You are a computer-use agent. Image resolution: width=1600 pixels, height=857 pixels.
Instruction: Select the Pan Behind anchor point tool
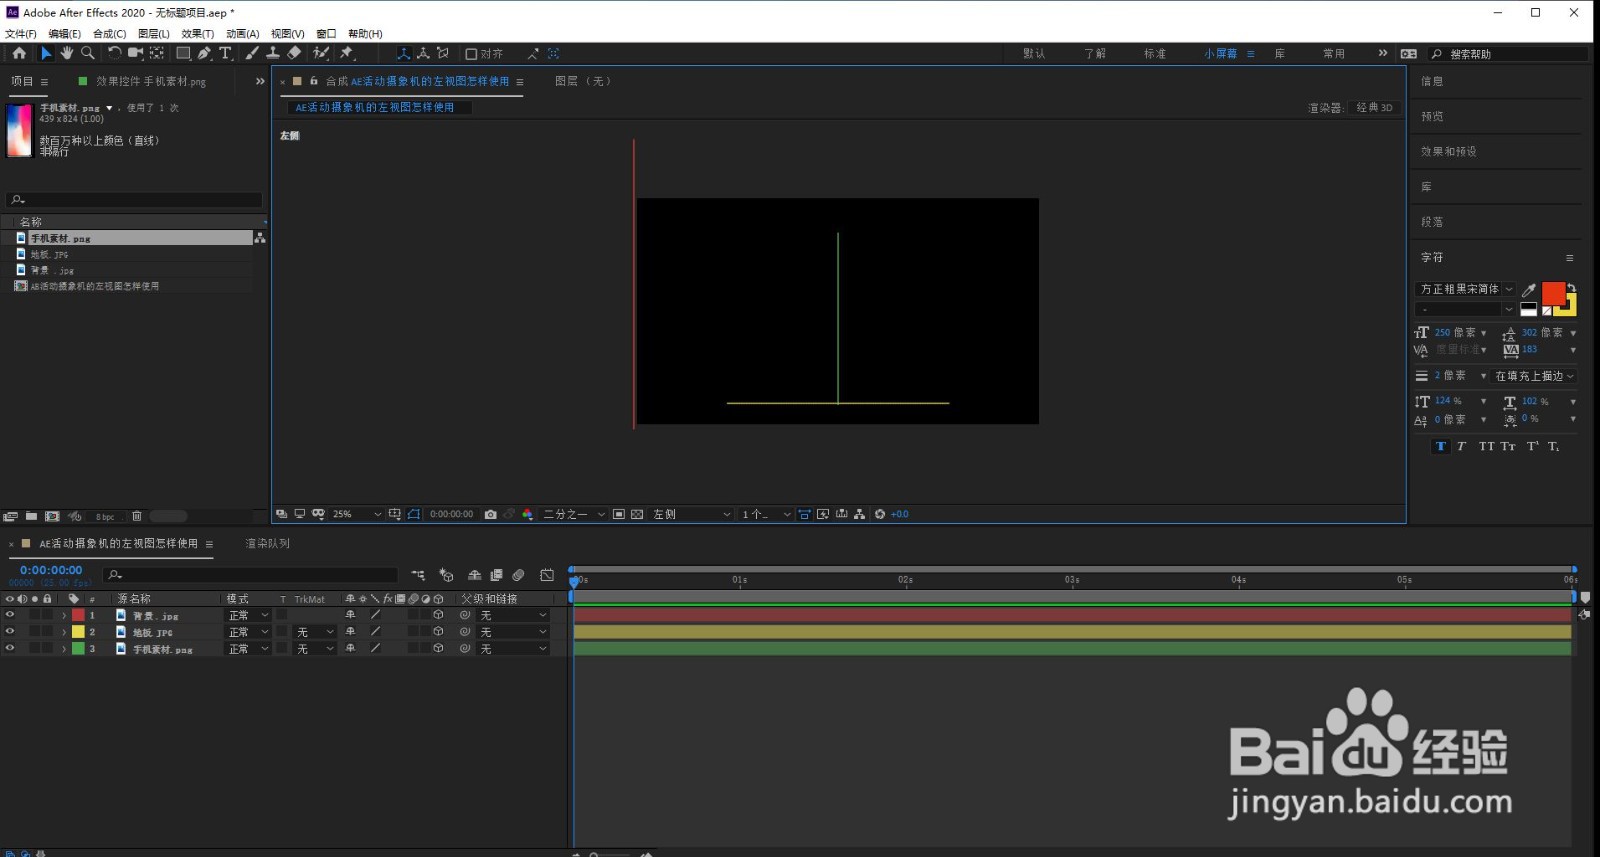point(157,53)
